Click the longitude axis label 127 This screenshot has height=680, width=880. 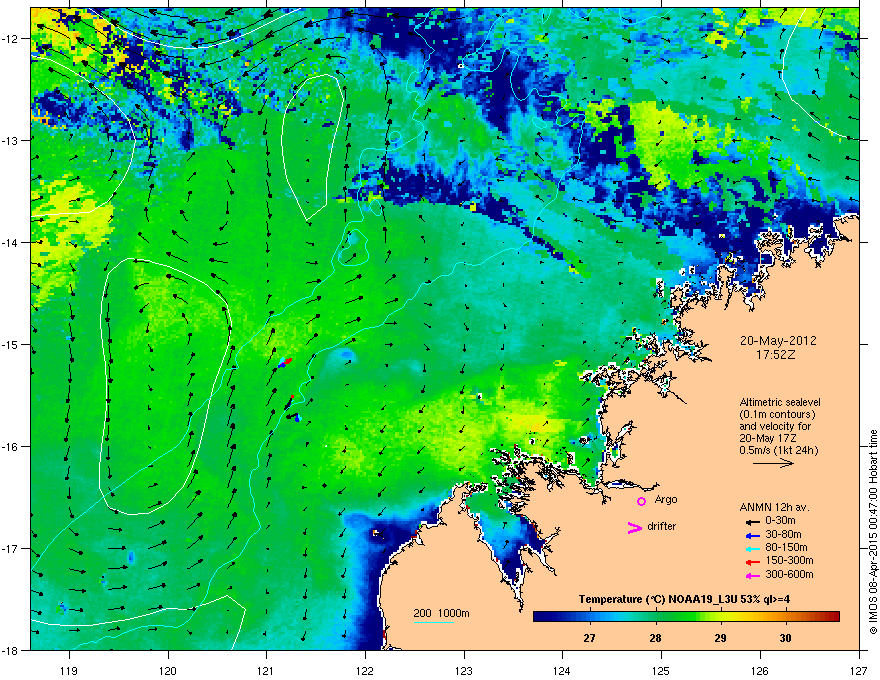tap(859, 671)
